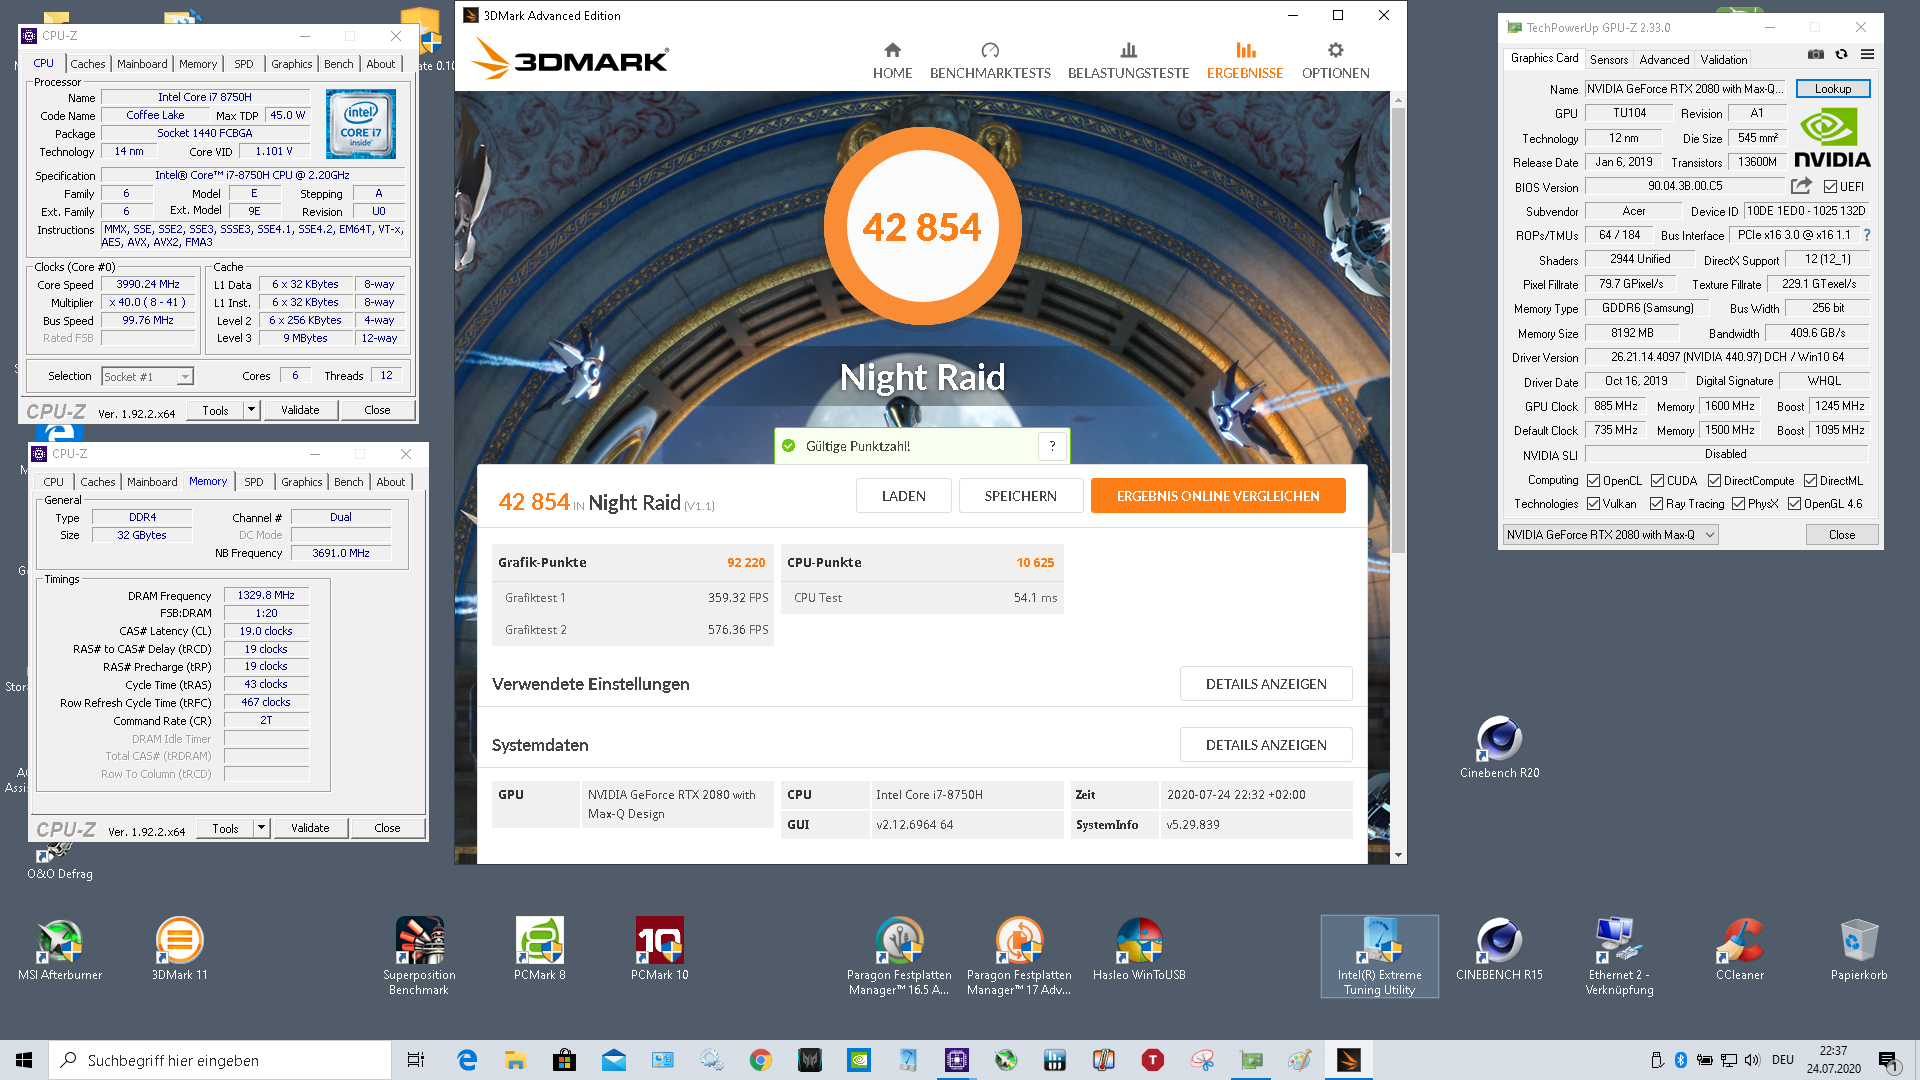Toggle the DirectML checkbox in GPU-Z
This screenshot has width=1920, height=1080.
pyautogui.click(x=1810, y=481)
